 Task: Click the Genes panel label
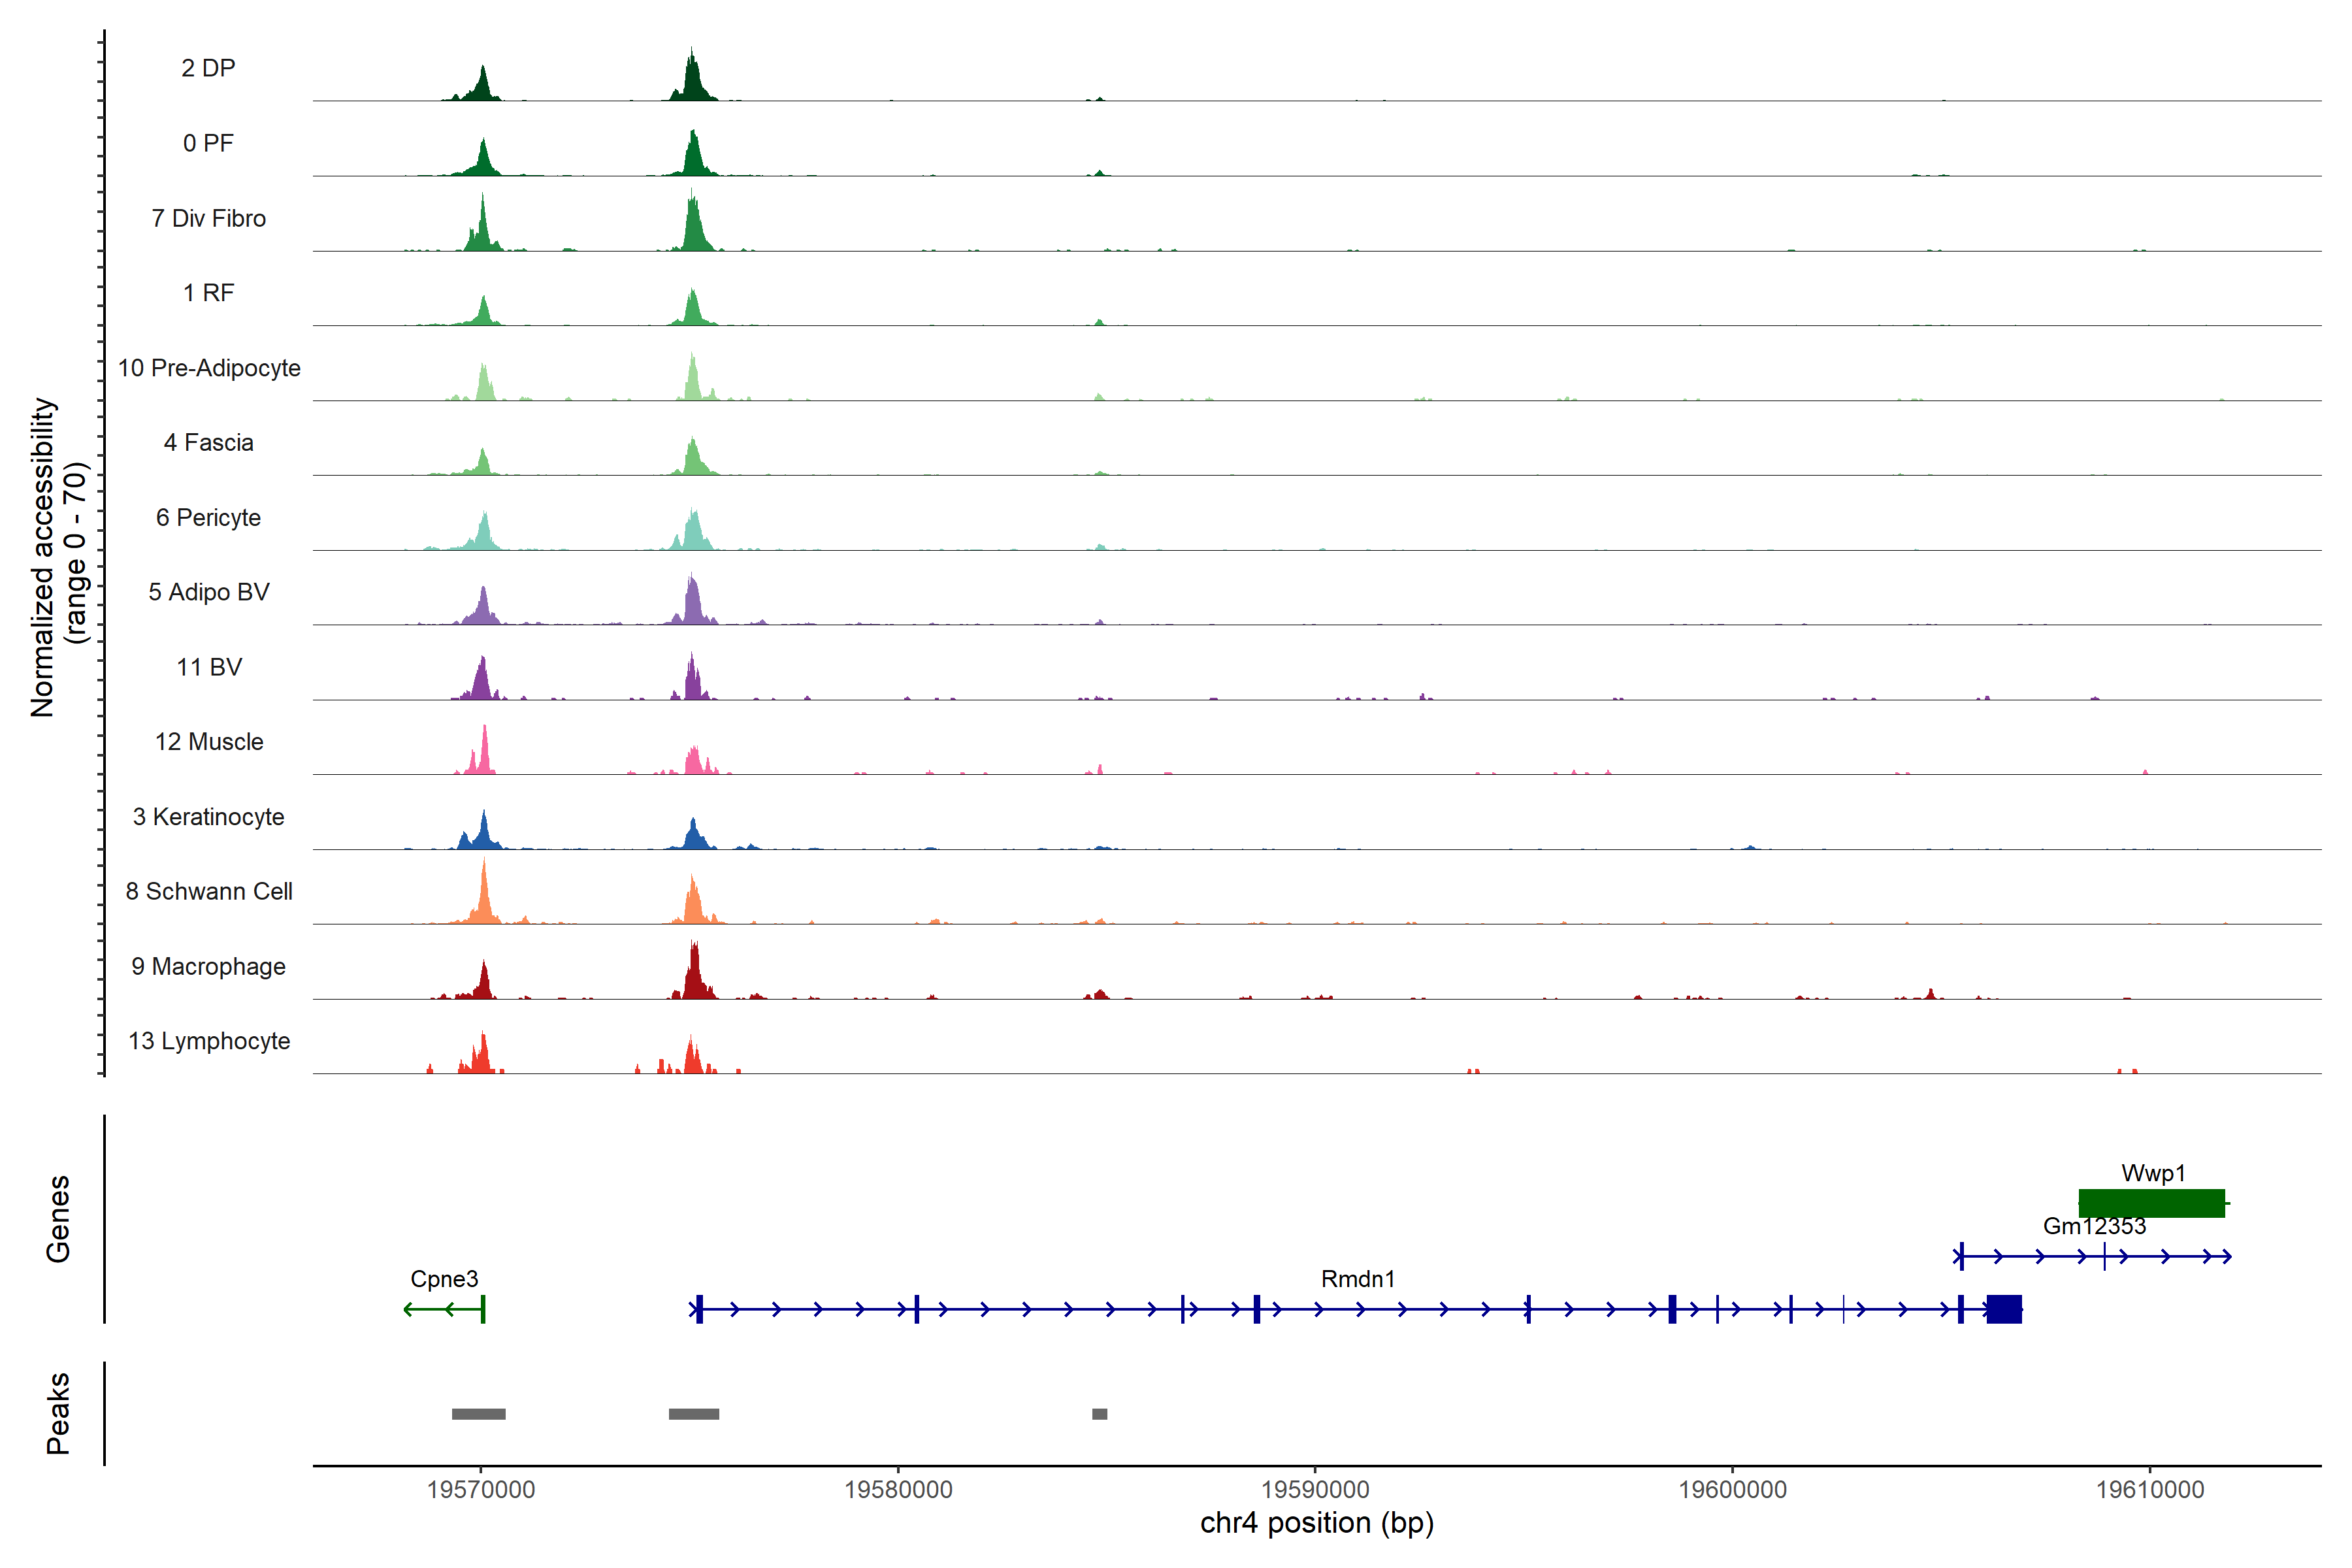point(58,1218)
